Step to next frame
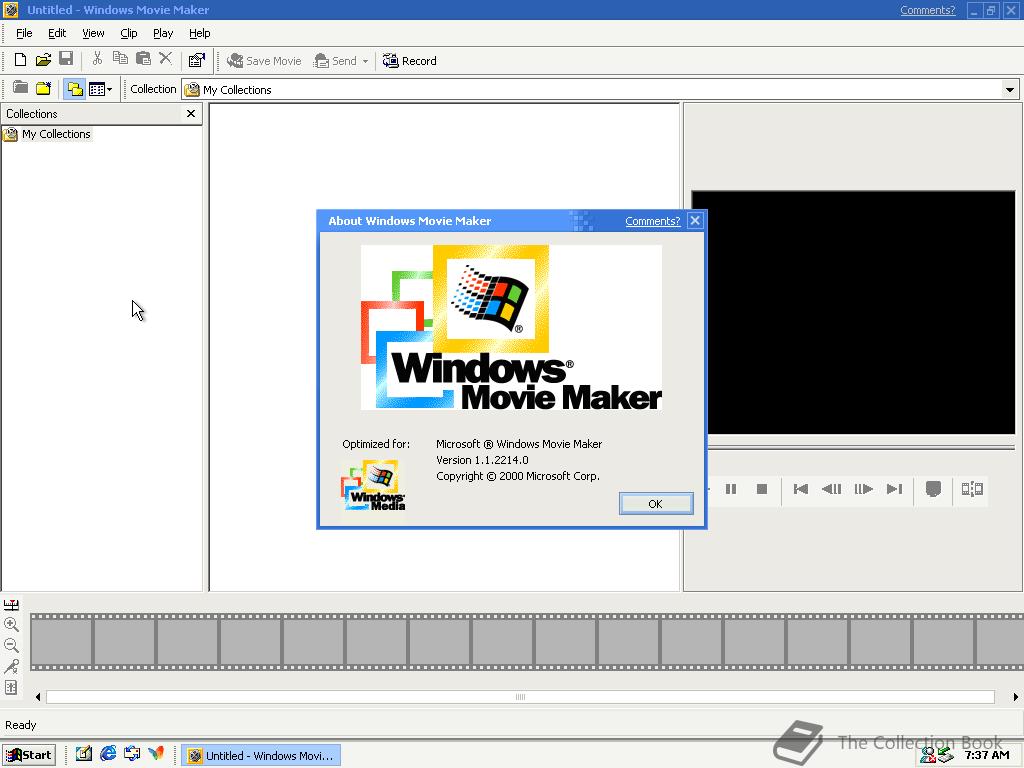Viewport: 1024px width, 768px height. pos(863,489)
